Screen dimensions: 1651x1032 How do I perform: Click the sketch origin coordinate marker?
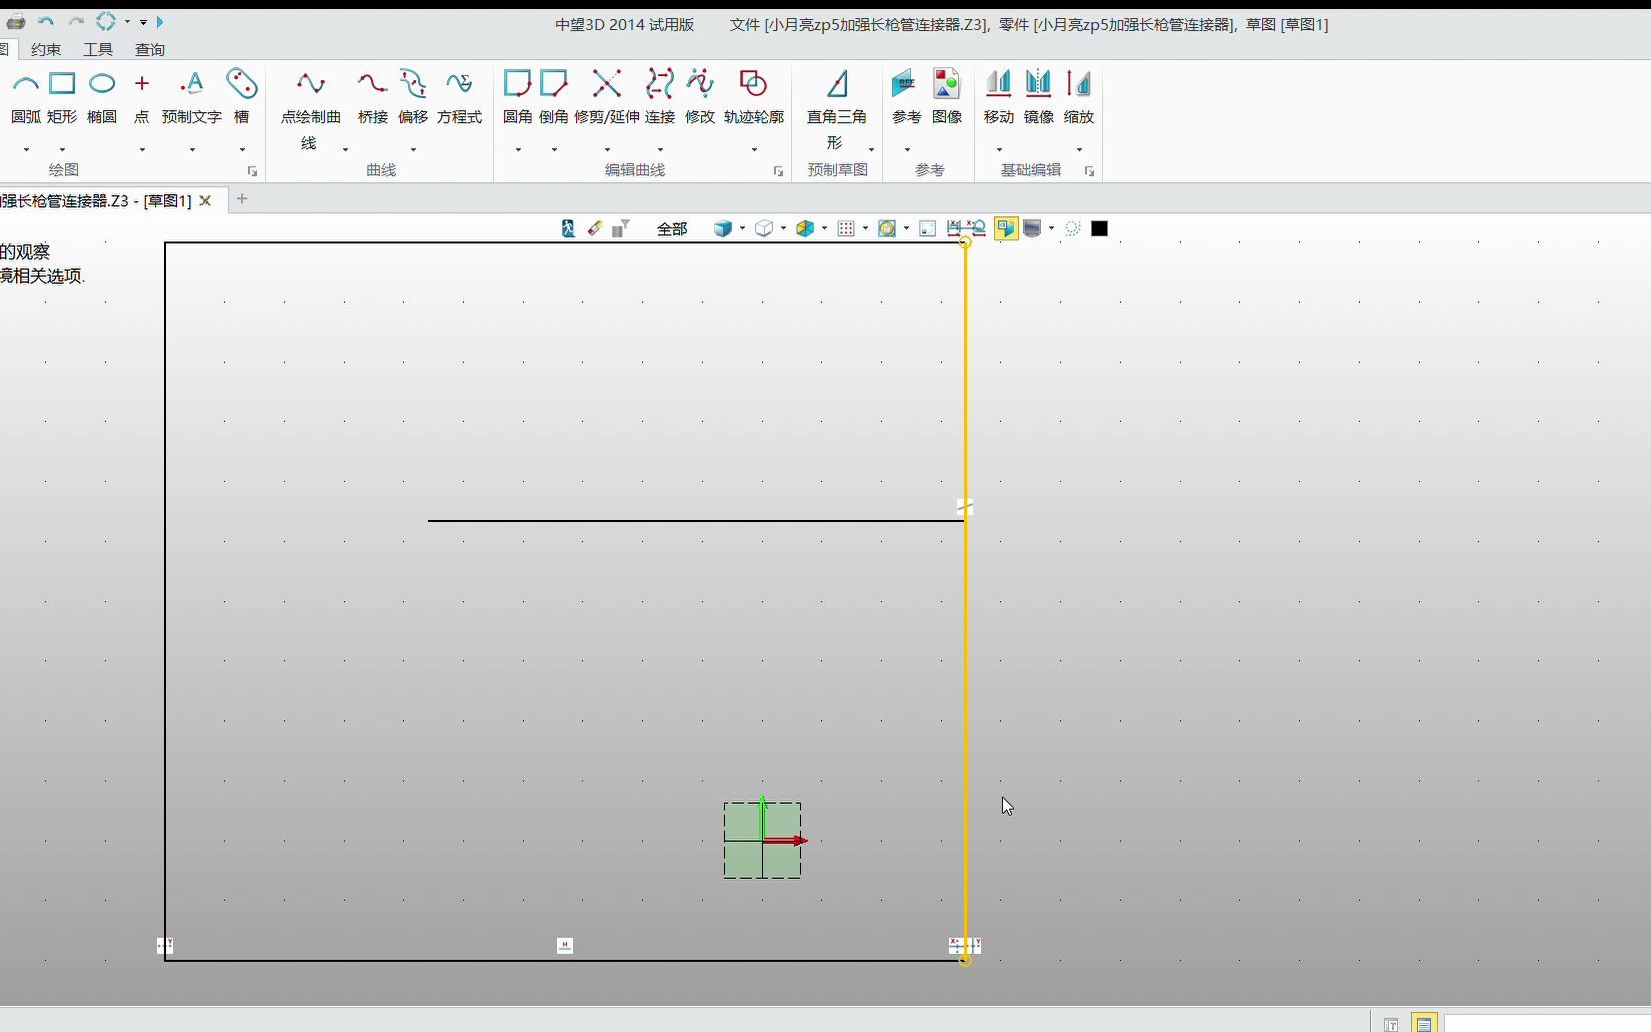tap(763, 840)
